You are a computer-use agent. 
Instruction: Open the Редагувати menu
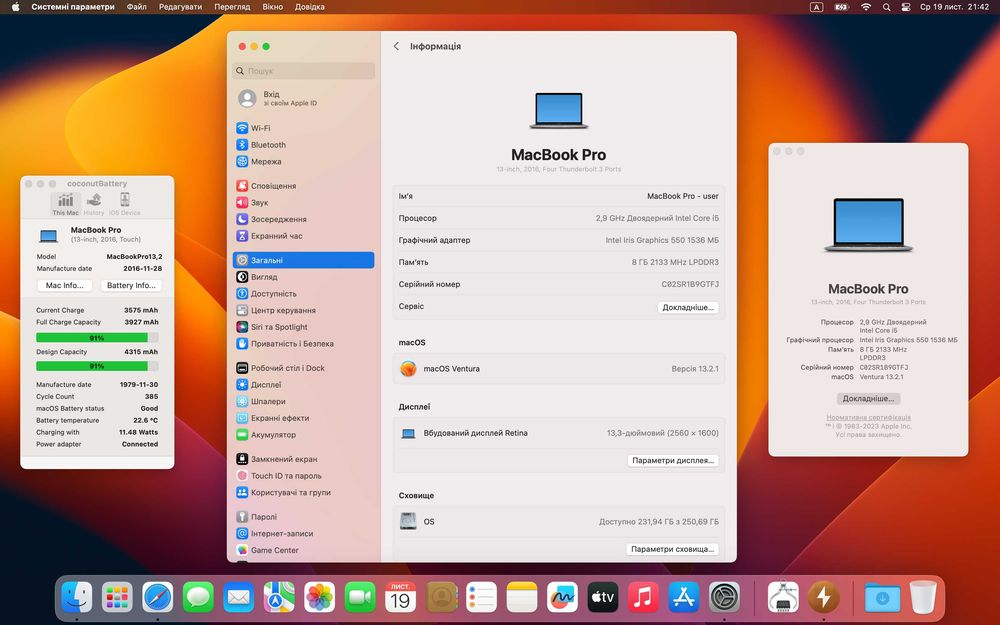(x=180, y=7)
